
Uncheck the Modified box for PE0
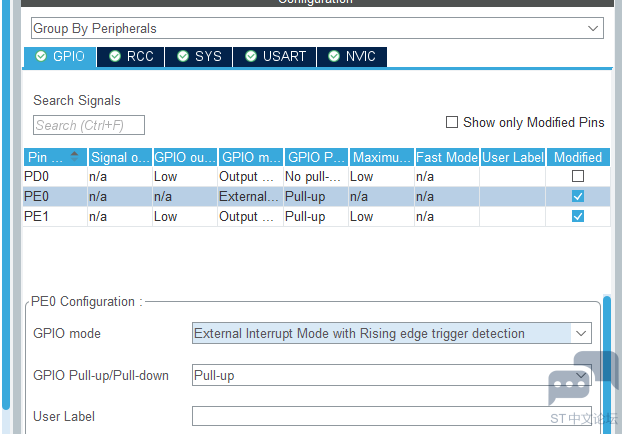click(x=577, y=196)
